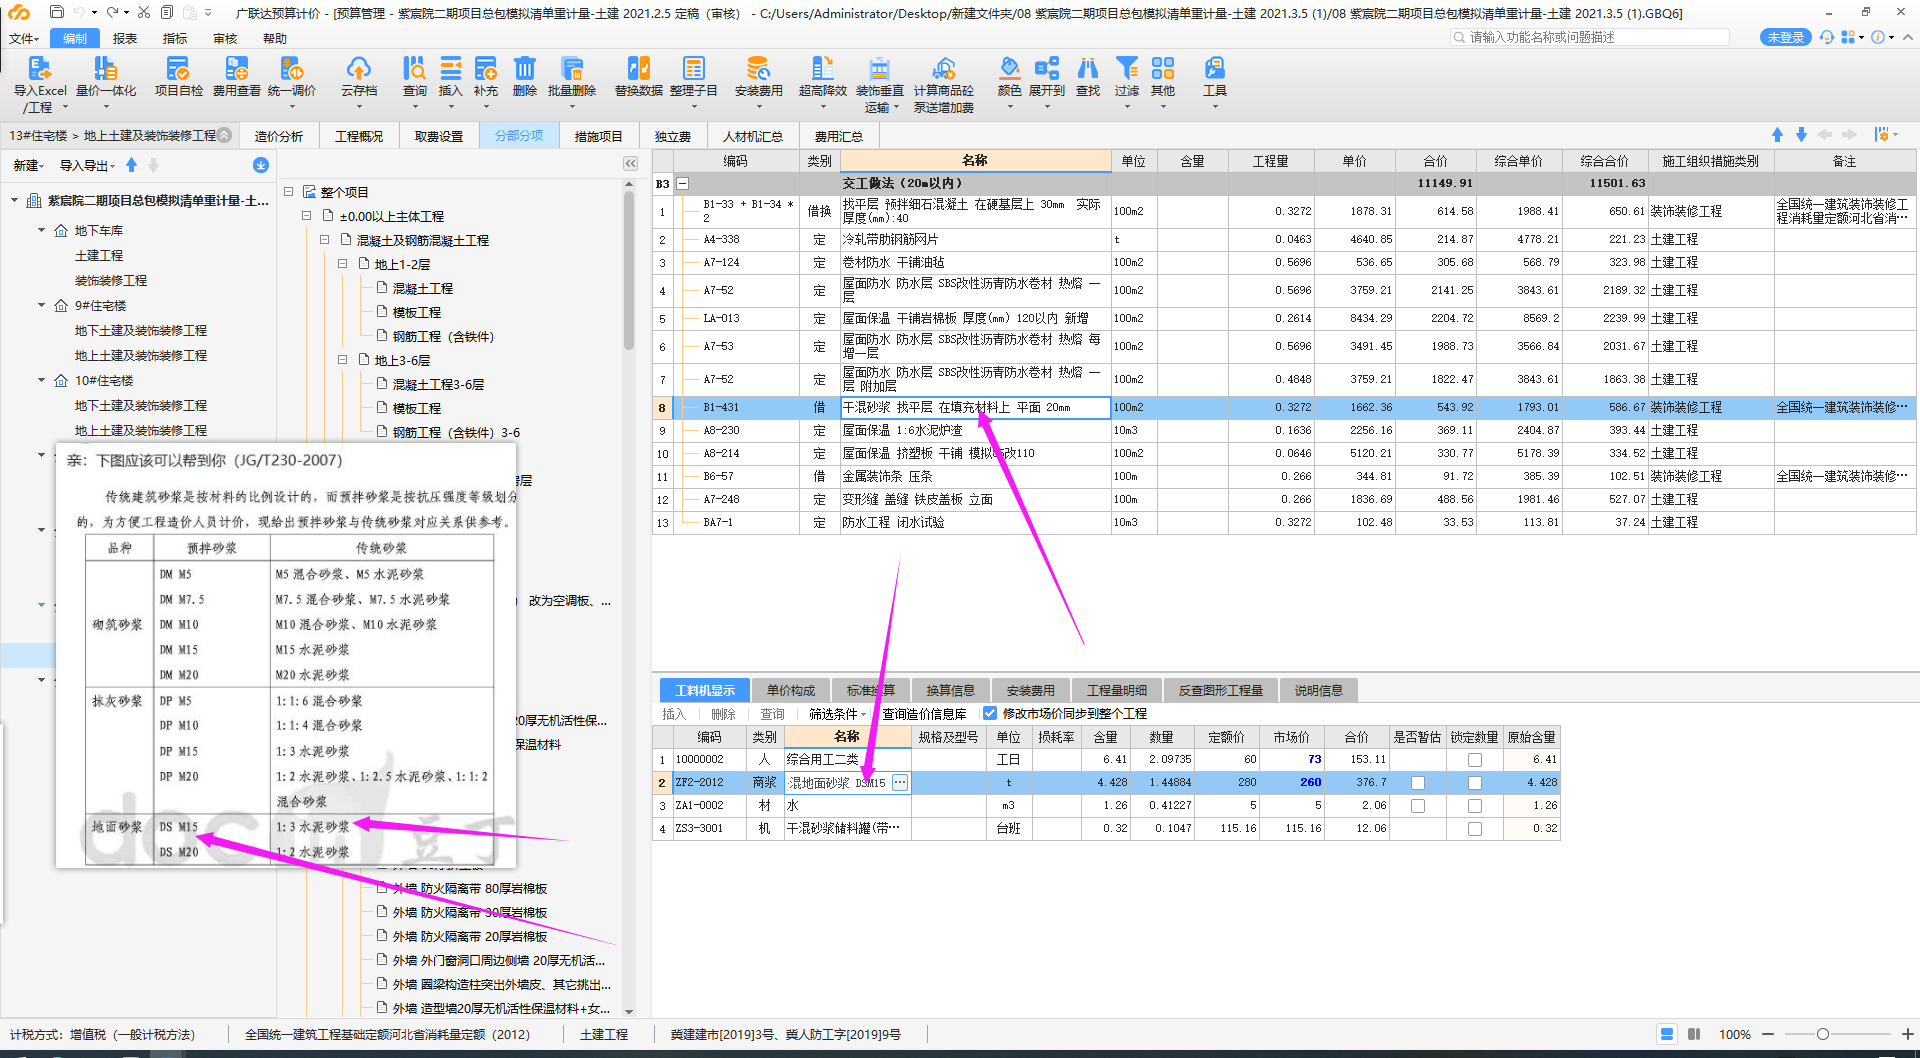Screen dimensions: 1920x1058
Task: Click the 补充 supplement icon
Action: click(x=486, y=69)
